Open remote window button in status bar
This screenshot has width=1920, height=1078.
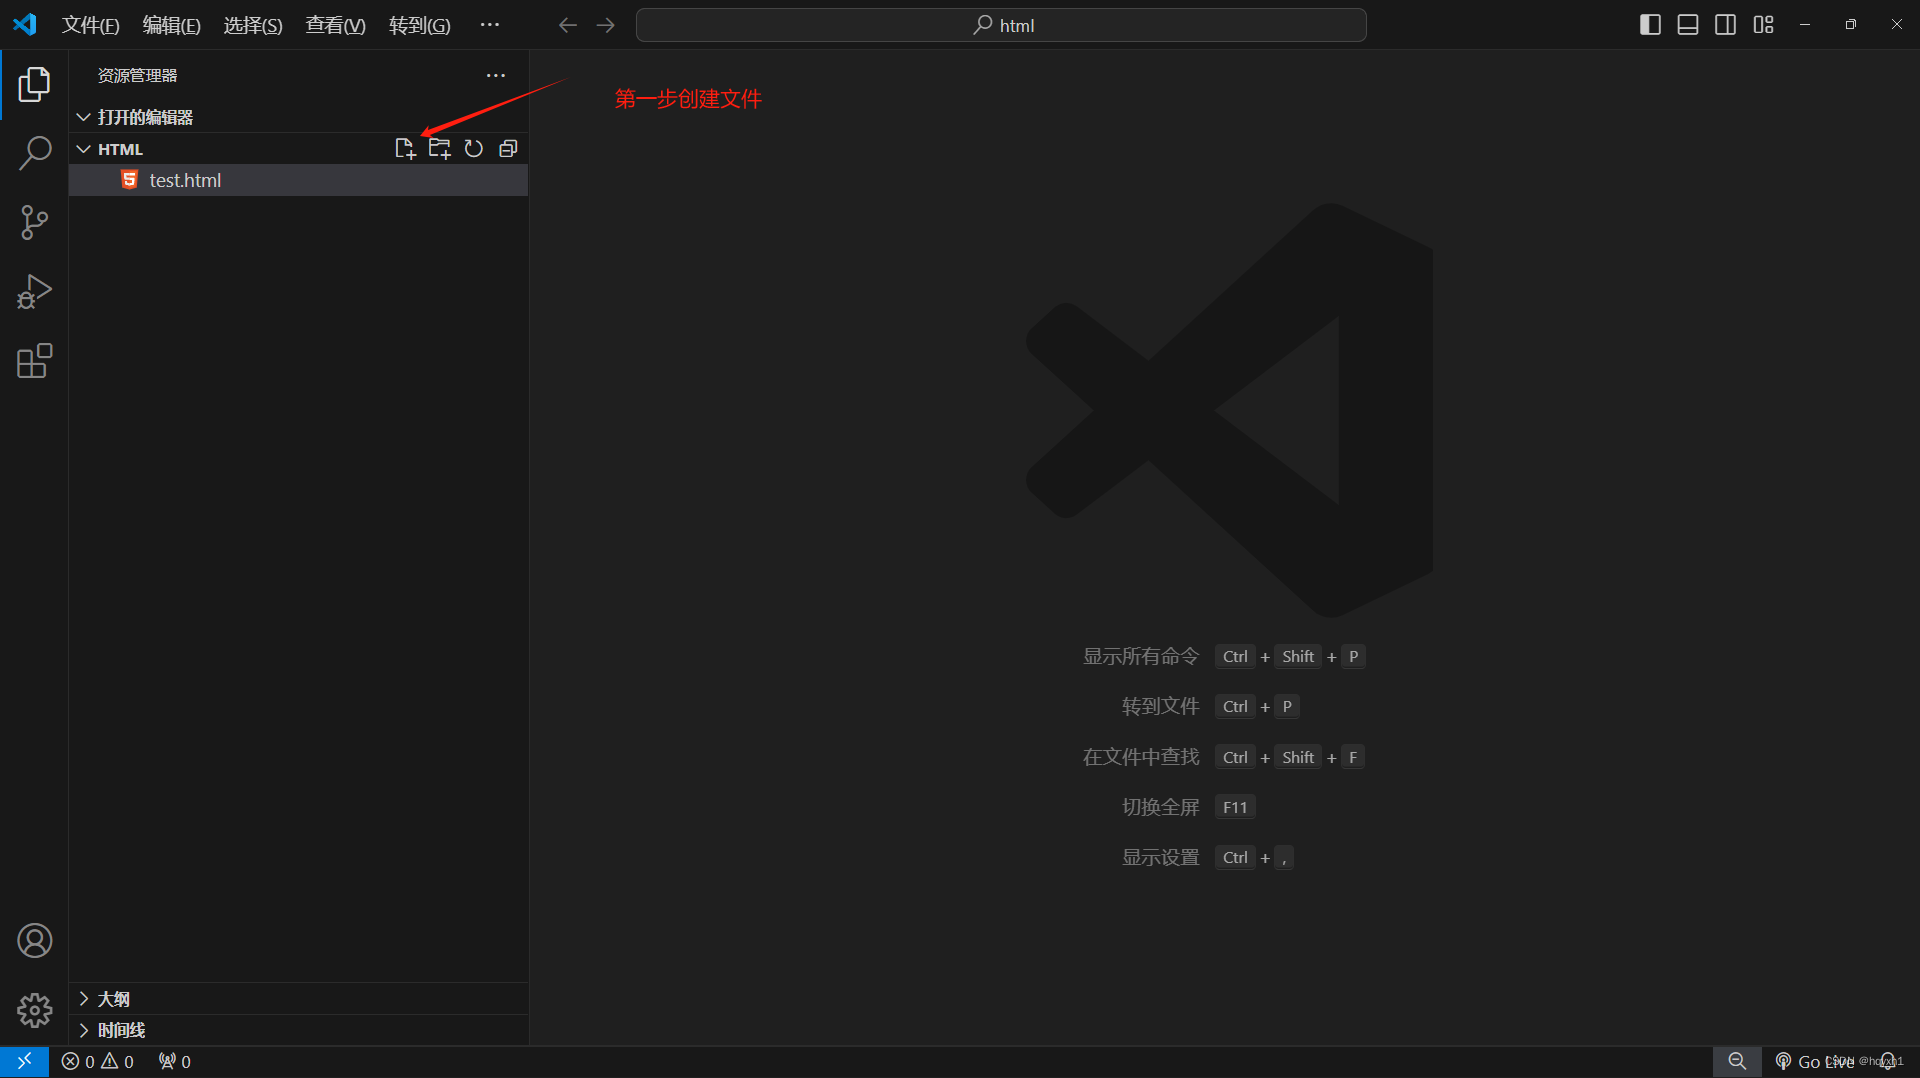point(24,1062)
